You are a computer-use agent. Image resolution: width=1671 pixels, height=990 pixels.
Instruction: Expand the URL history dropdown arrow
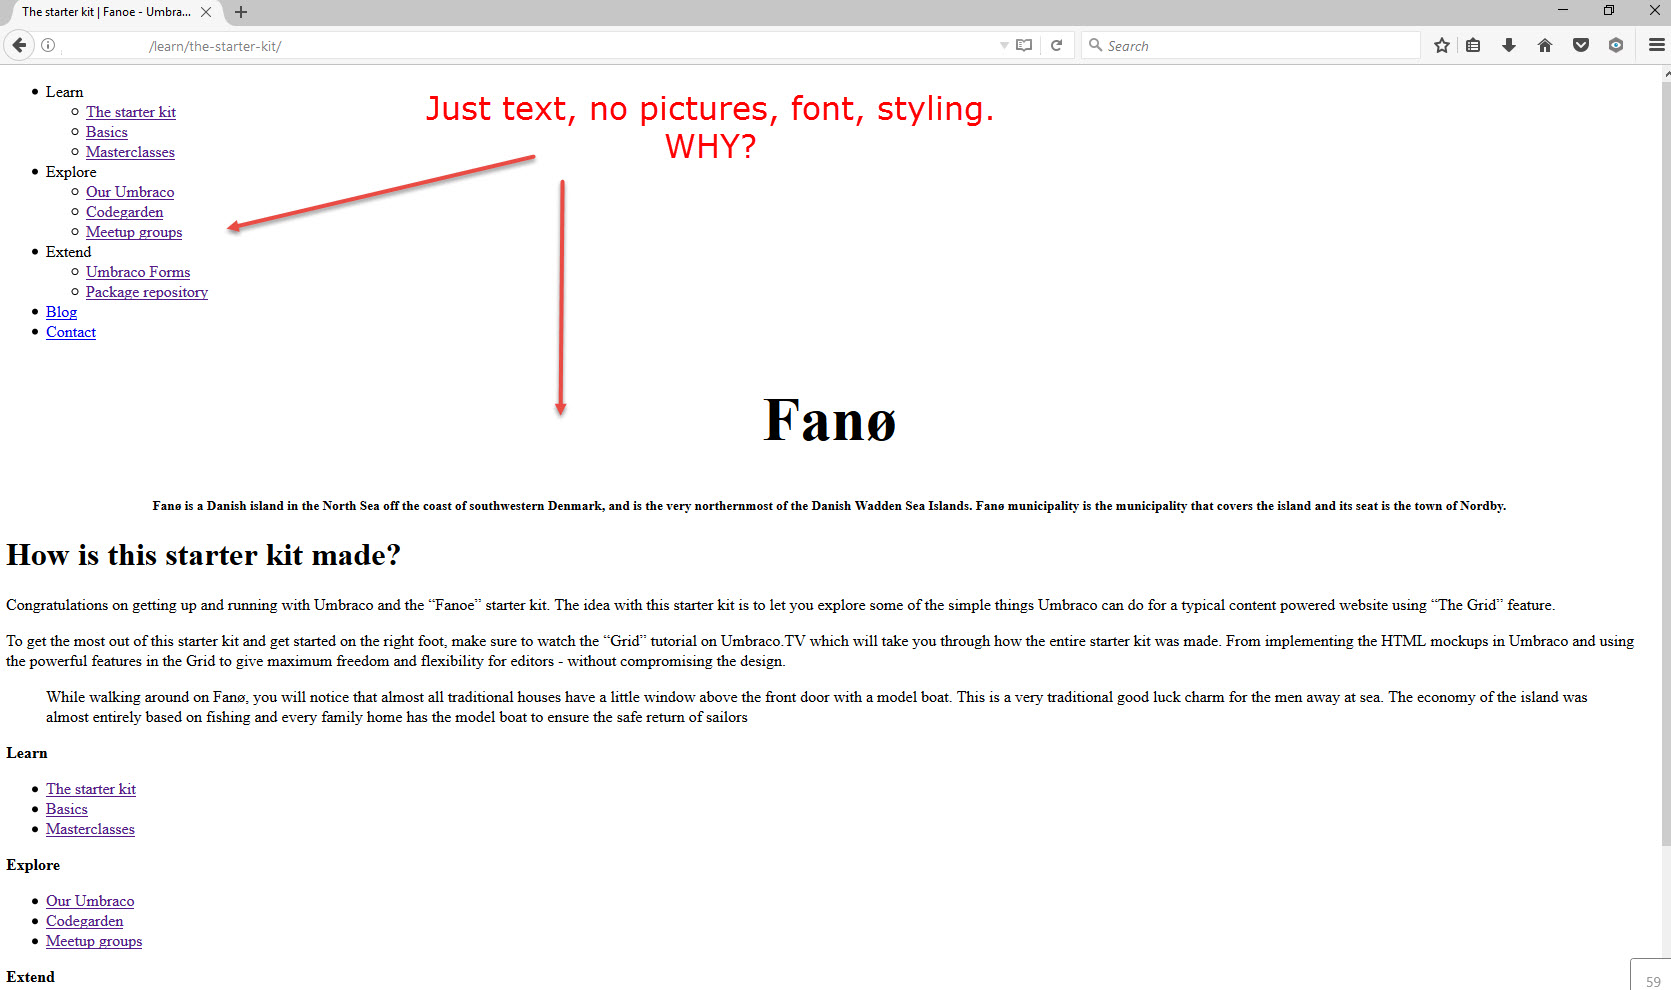1004,45
